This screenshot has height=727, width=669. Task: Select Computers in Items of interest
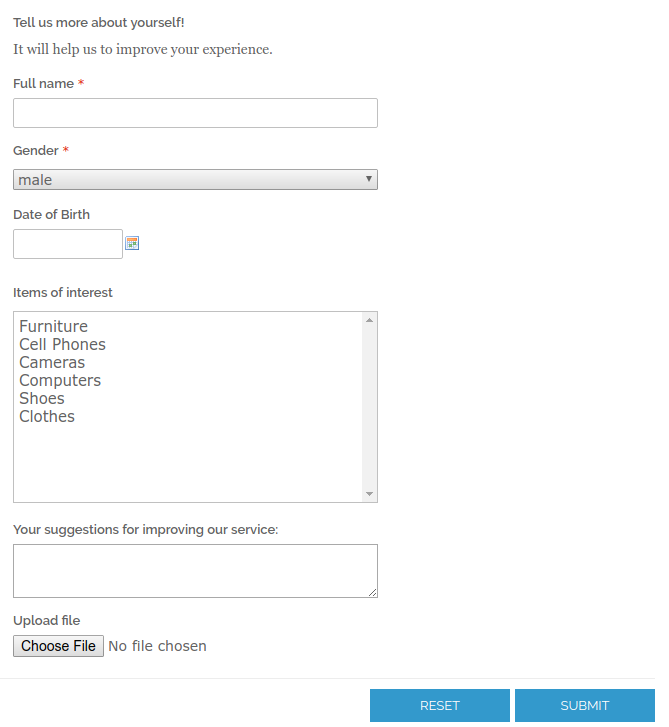[x=60, y=381]
